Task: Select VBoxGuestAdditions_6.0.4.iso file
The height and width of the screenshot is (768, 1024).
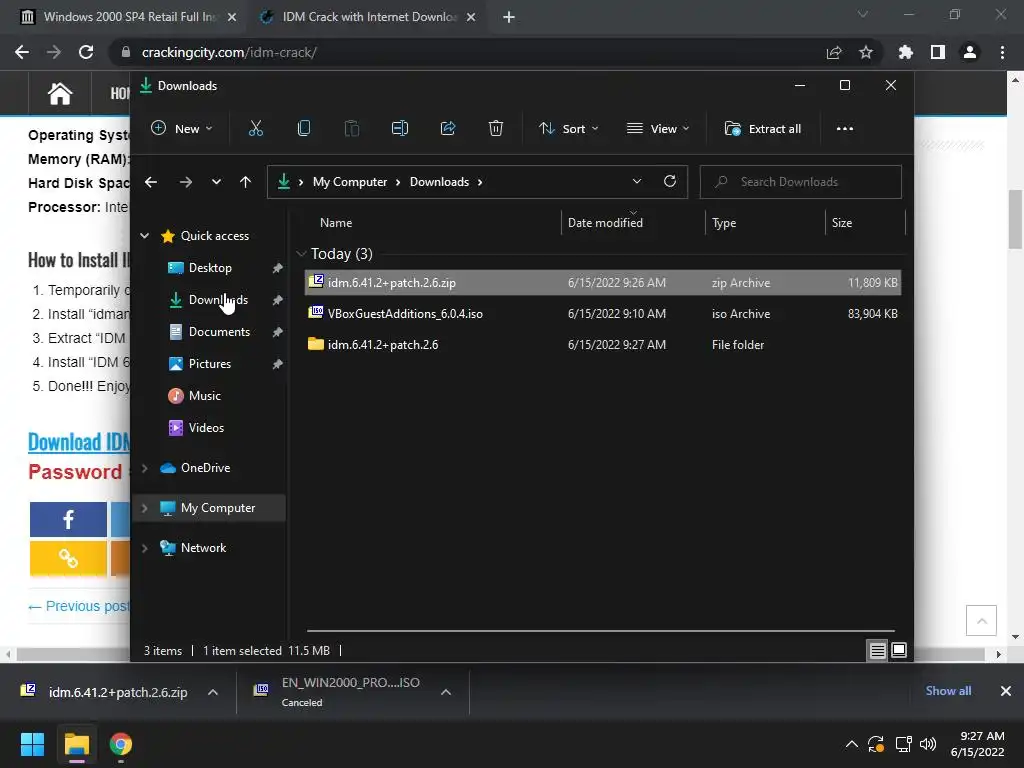Action: tap(603, 313)
